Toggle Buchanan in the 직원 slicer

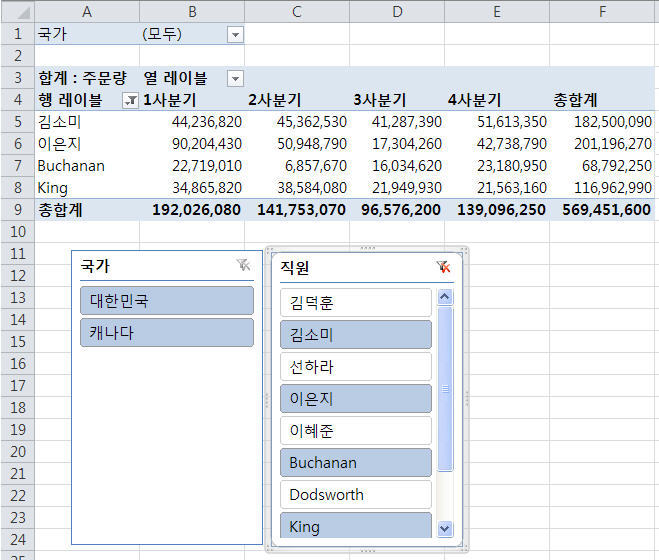356,462
